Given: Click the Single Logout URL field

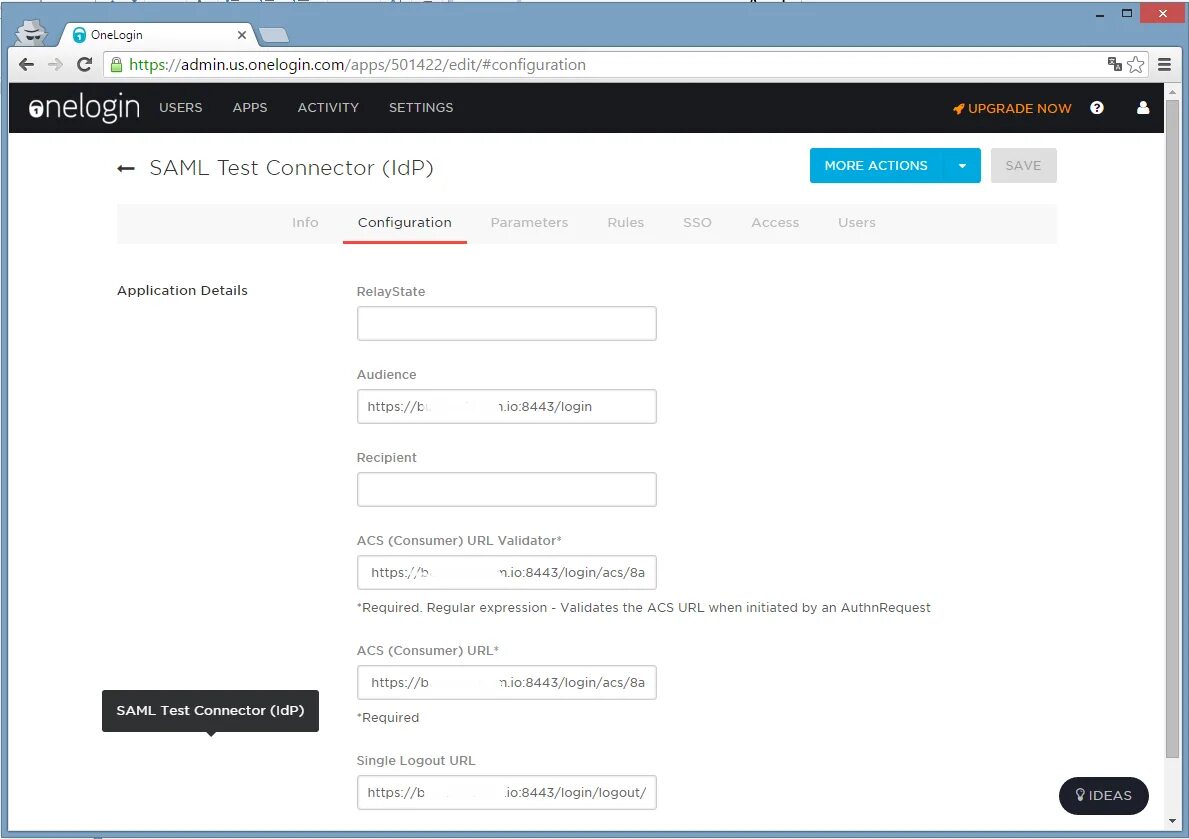Looking at the screenshot, I should coord(507,793).
